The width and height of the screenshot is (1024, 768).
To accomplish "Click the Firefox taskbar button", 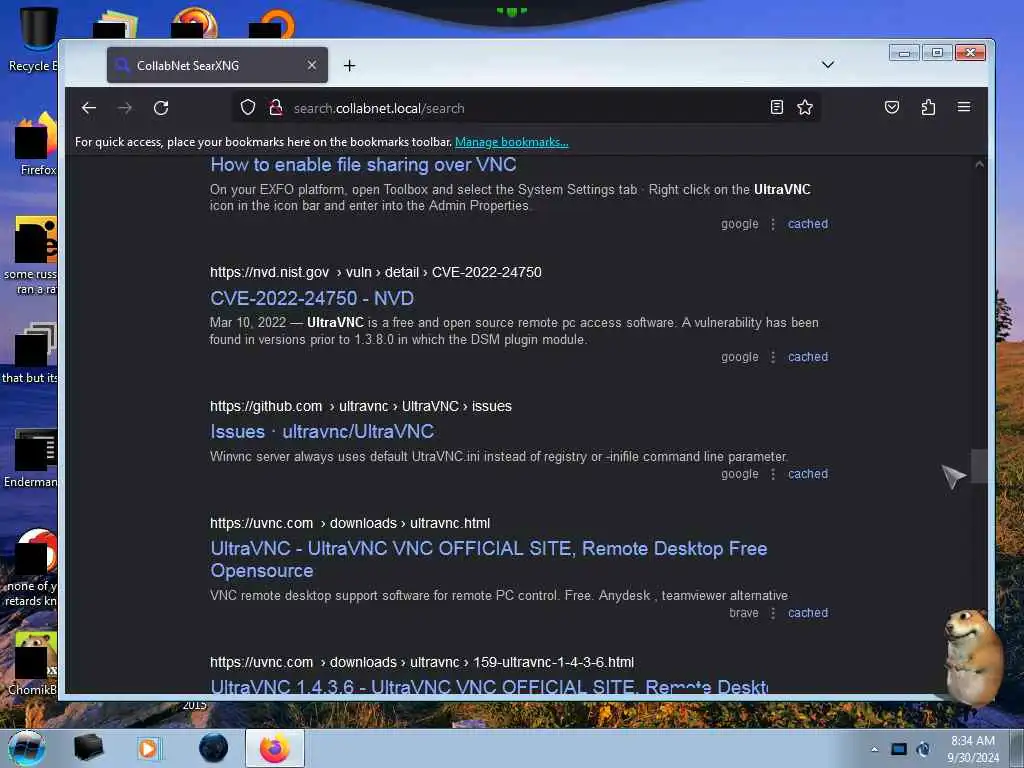I will pyautogui.click(x=275, y=748).
